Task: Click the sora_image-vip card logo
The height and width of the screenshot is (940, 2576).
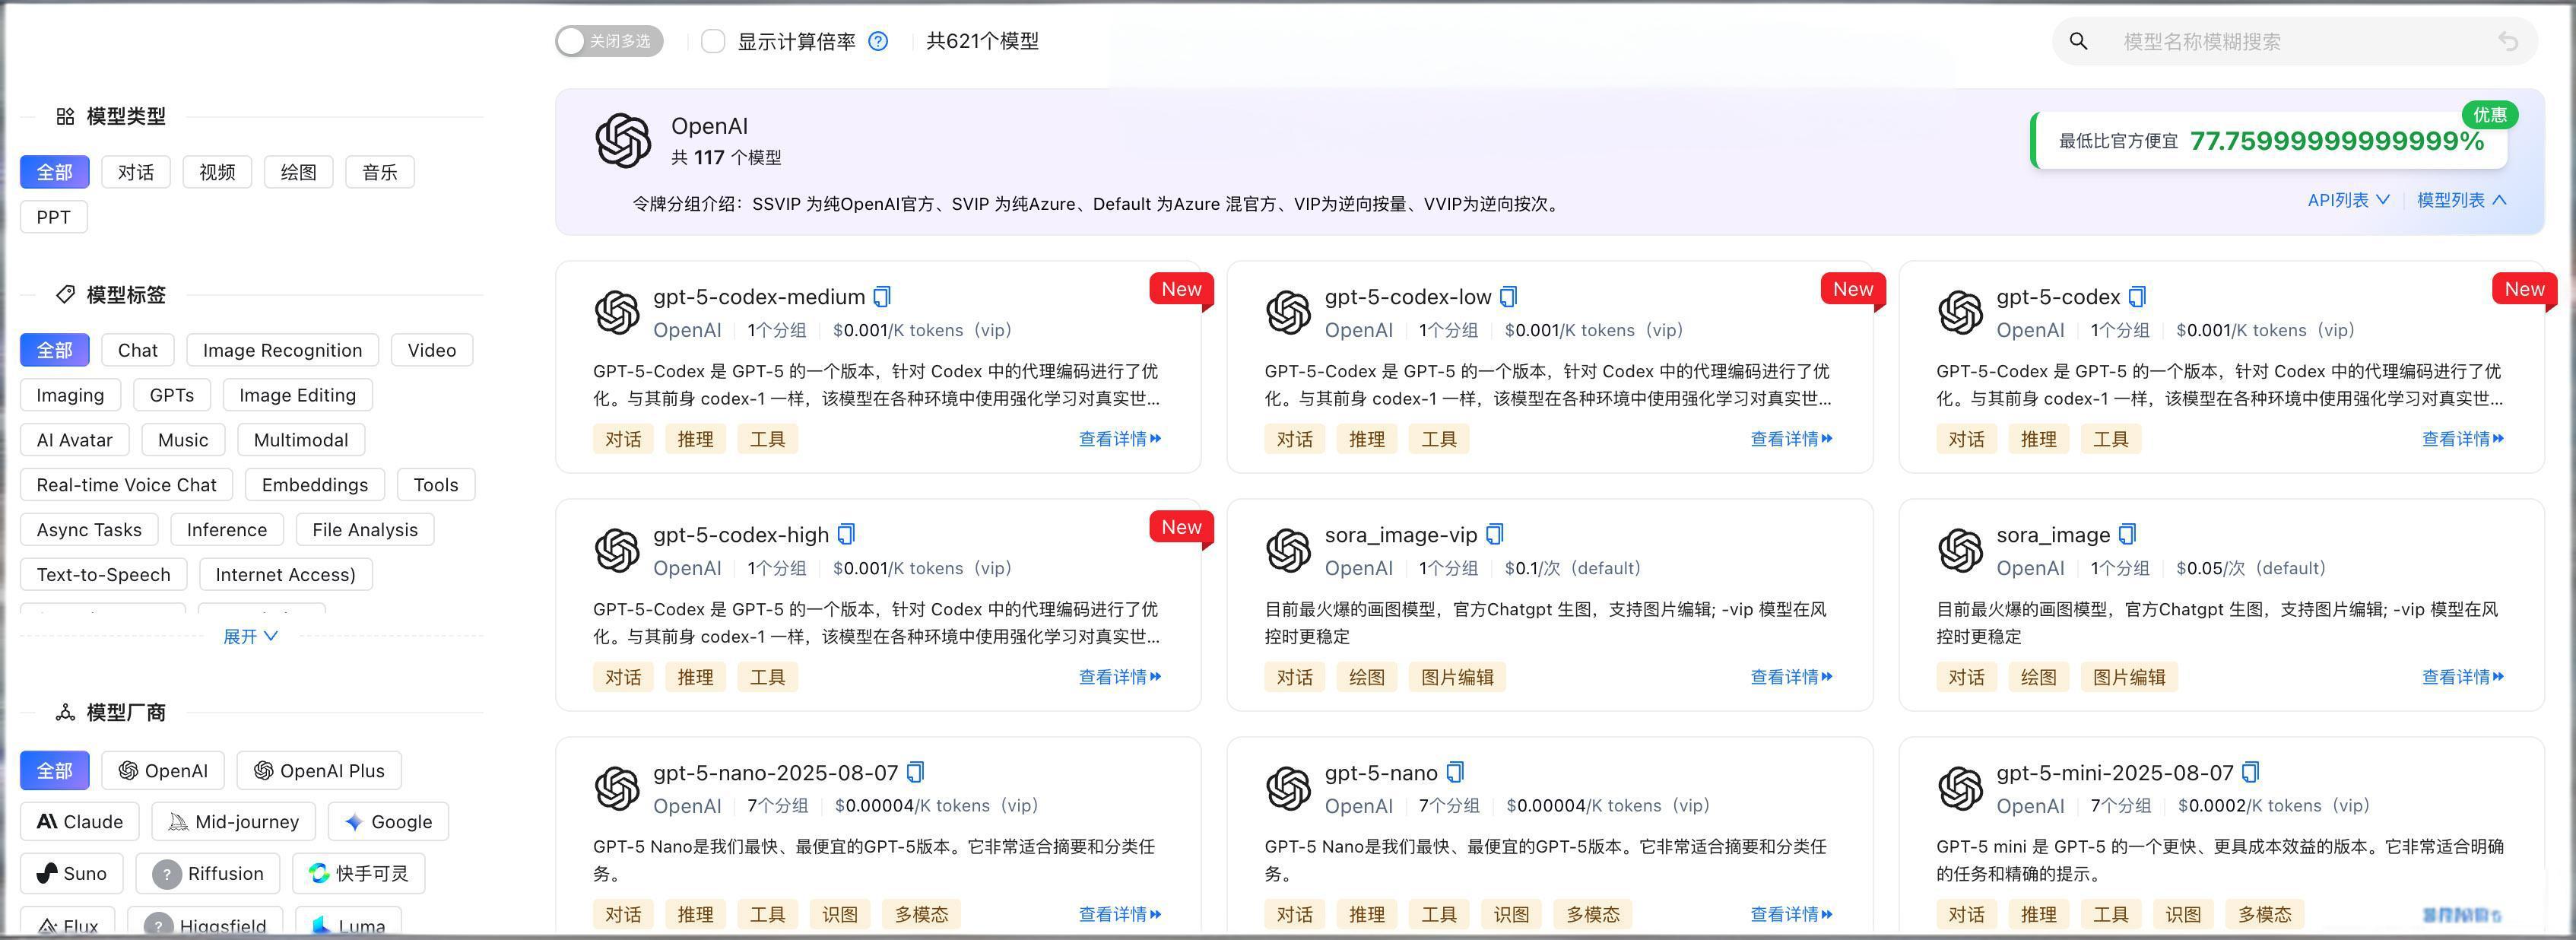Action: click(x=1288, y=550)
